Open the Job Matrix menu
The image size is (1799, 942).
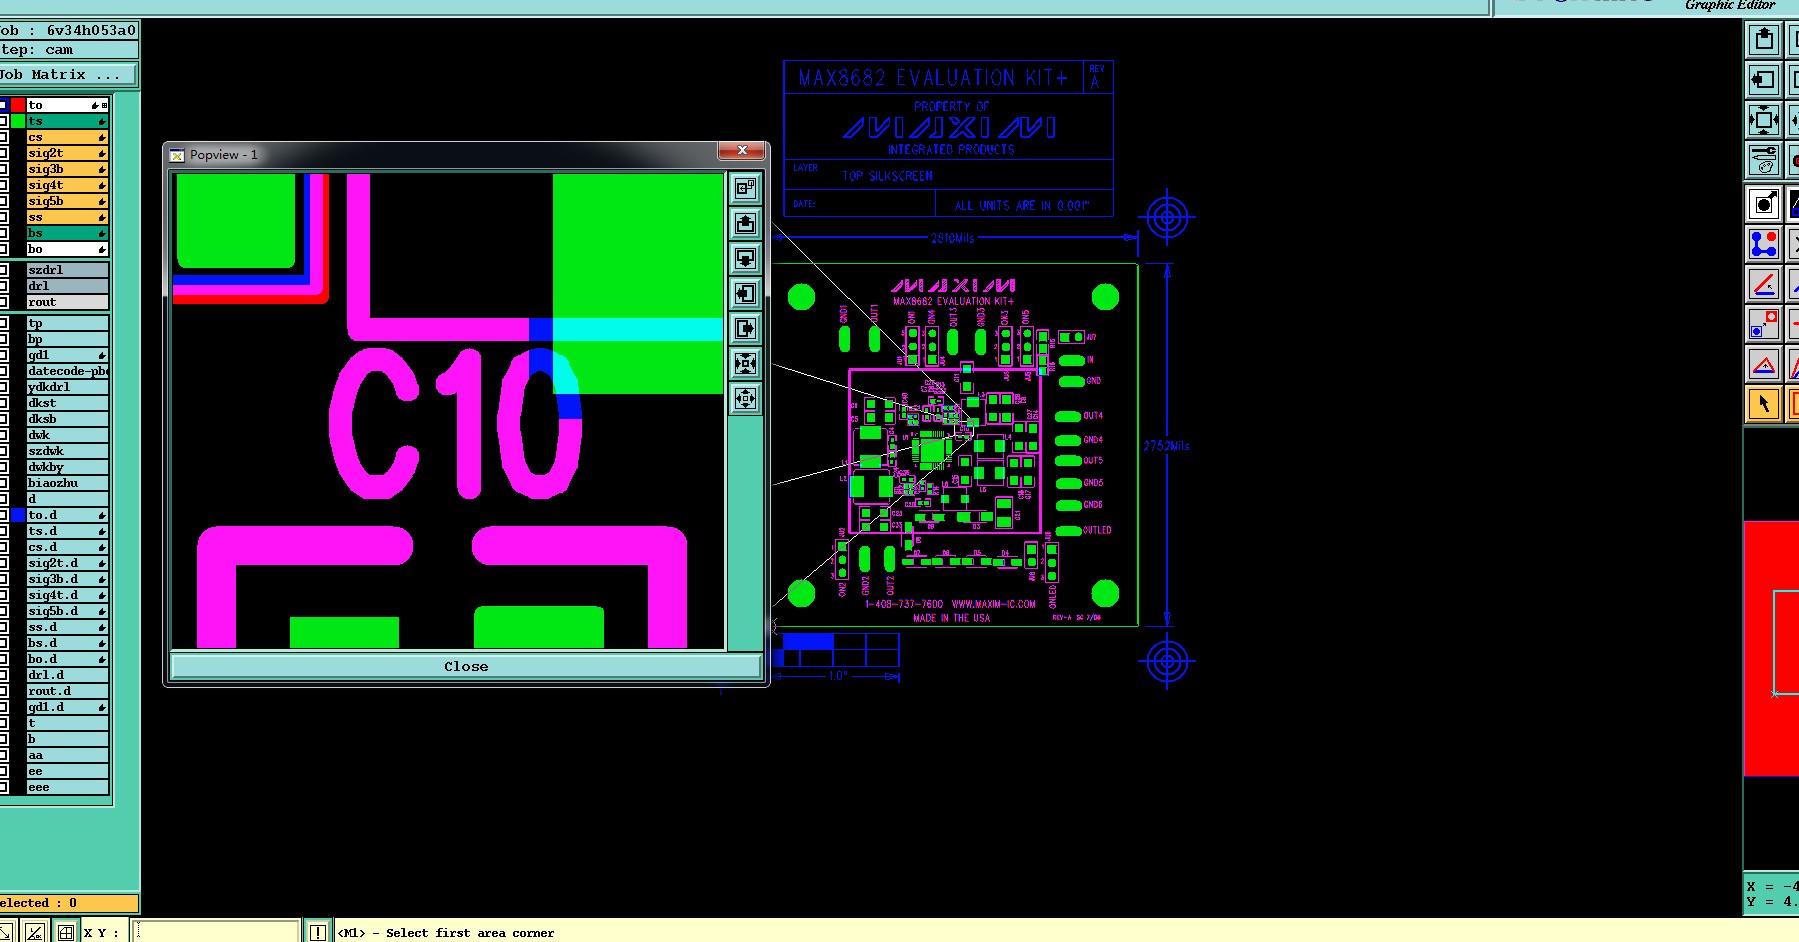[68, 75]
